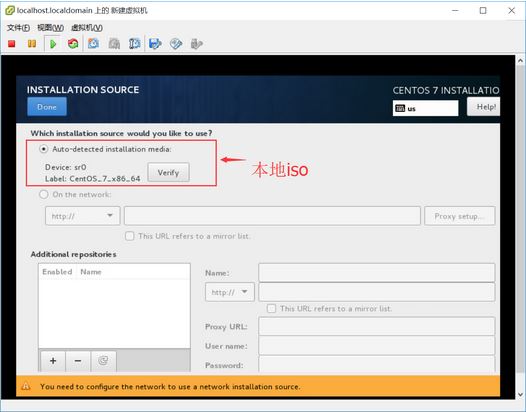
Task: Select On the network radio button
Action: click(44, 194)
